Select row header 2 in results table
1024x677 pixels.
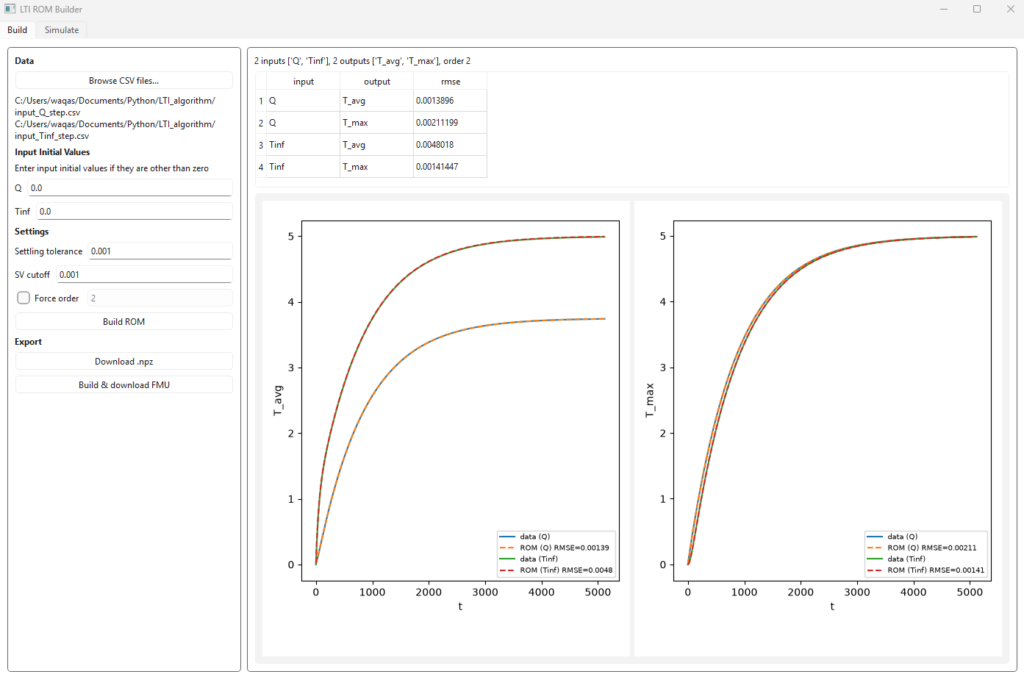click(261, 123)
